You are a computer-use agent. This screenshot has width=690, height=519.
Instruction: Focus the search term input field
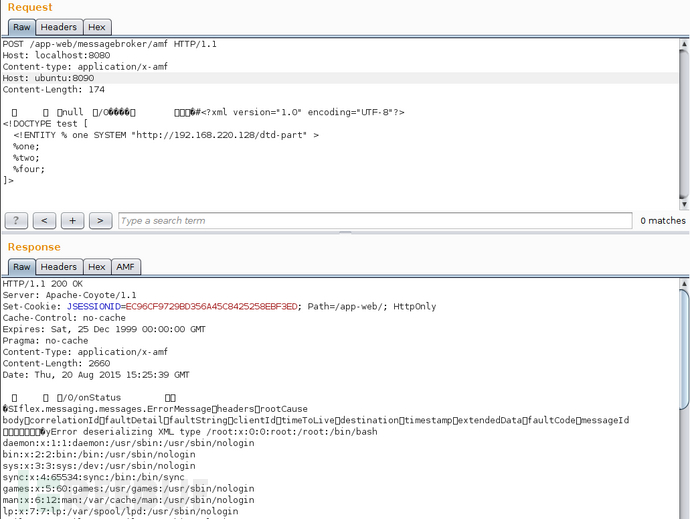pyautogui.click(x=375, y=221)
